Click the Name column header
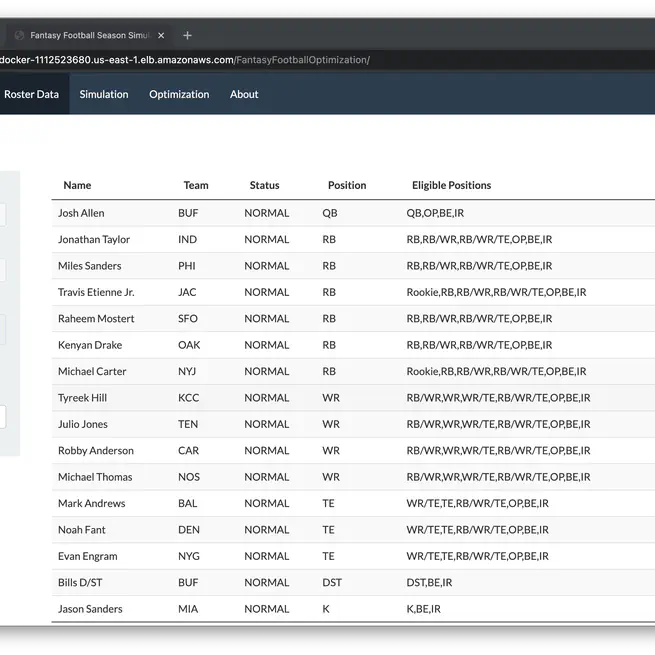Screen dimensions: 655x655 tap(77, 185)
